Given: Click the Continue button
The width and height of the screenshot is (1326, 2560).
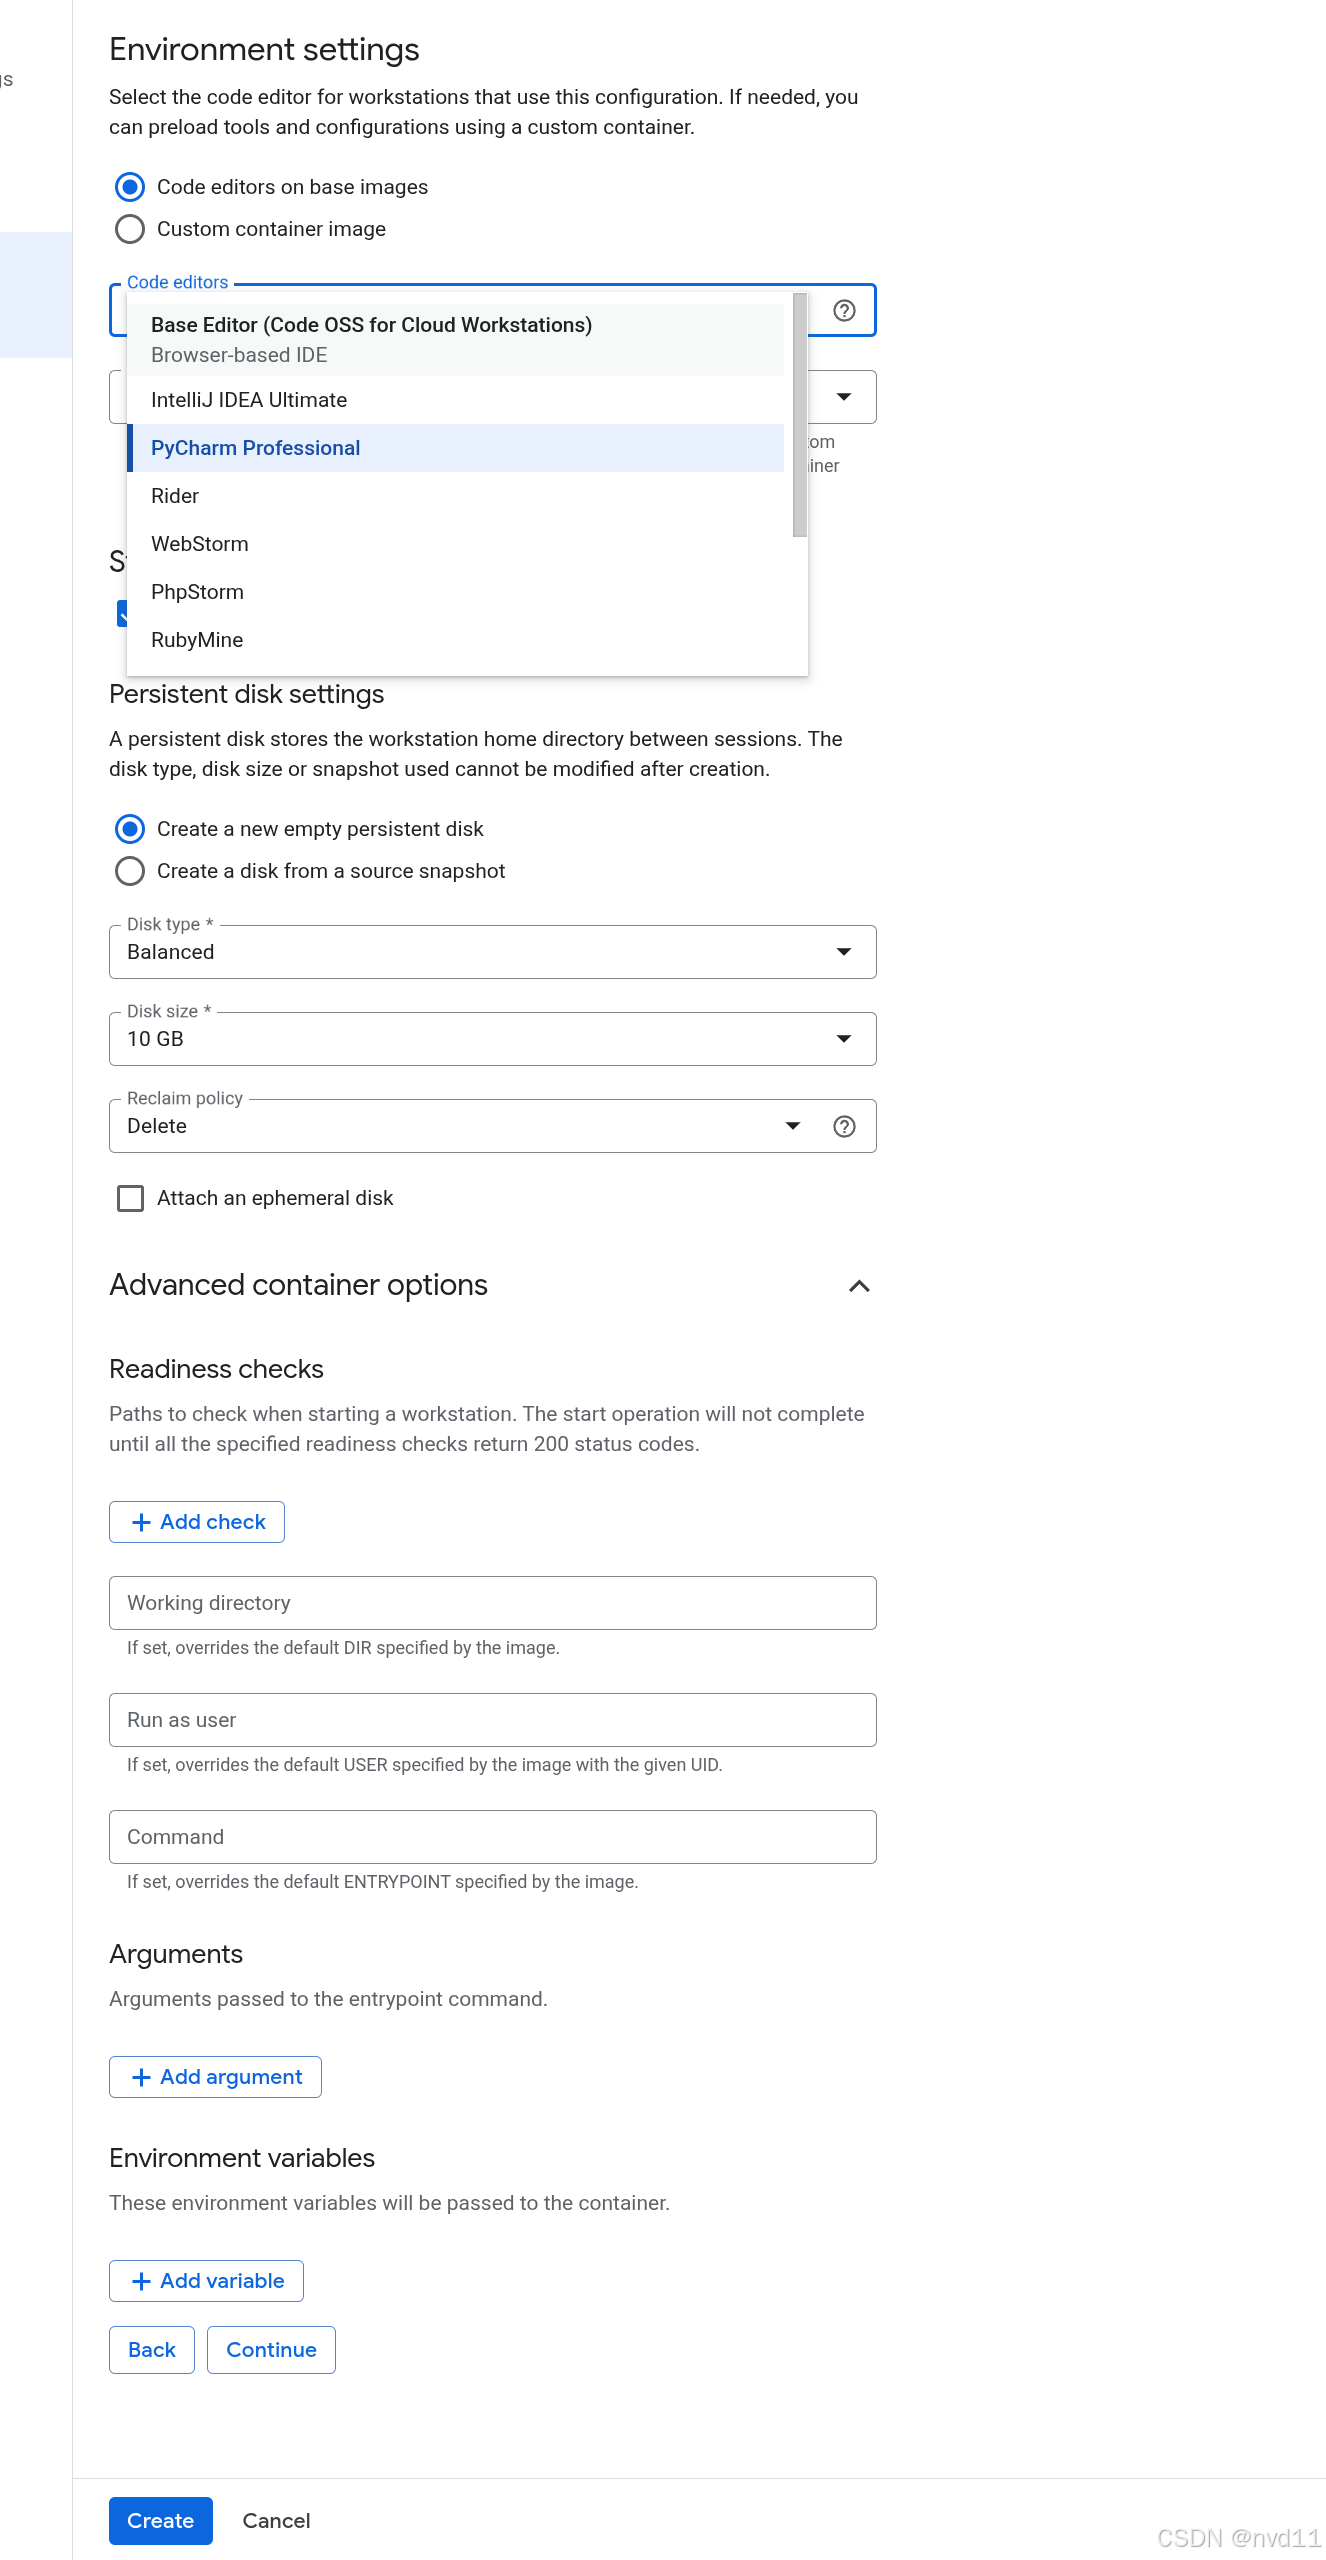Looking at the screenshot, I should (x=271, y=2350).
